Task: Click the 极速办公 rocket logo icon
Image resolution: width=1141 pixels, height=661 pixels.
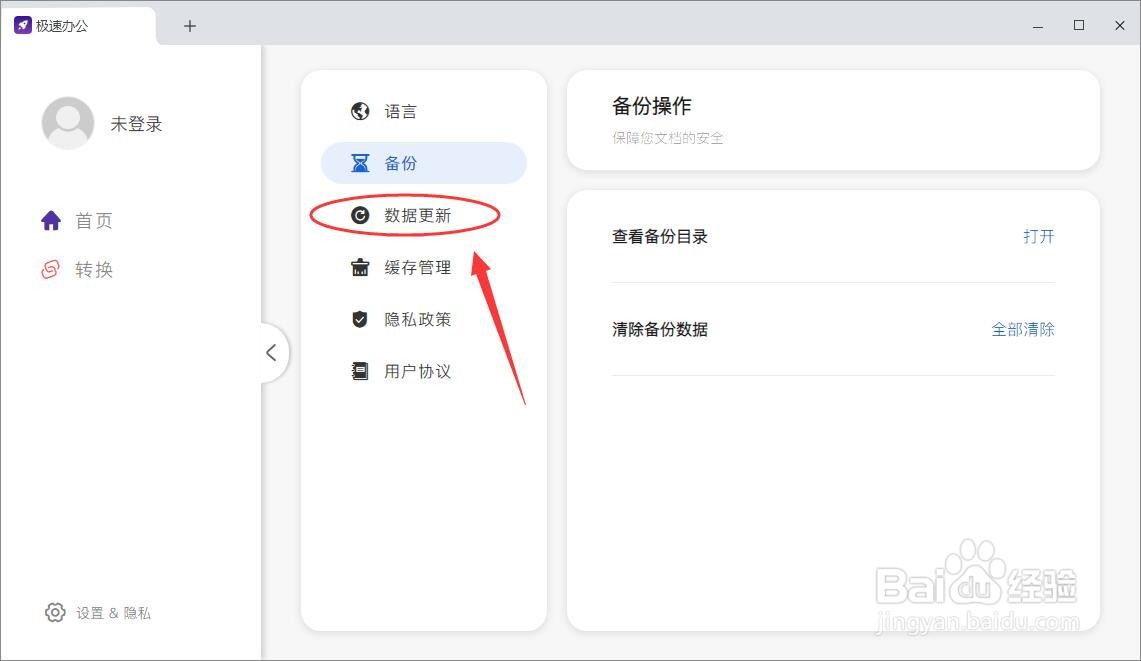Action: click(x=23, y=25)
